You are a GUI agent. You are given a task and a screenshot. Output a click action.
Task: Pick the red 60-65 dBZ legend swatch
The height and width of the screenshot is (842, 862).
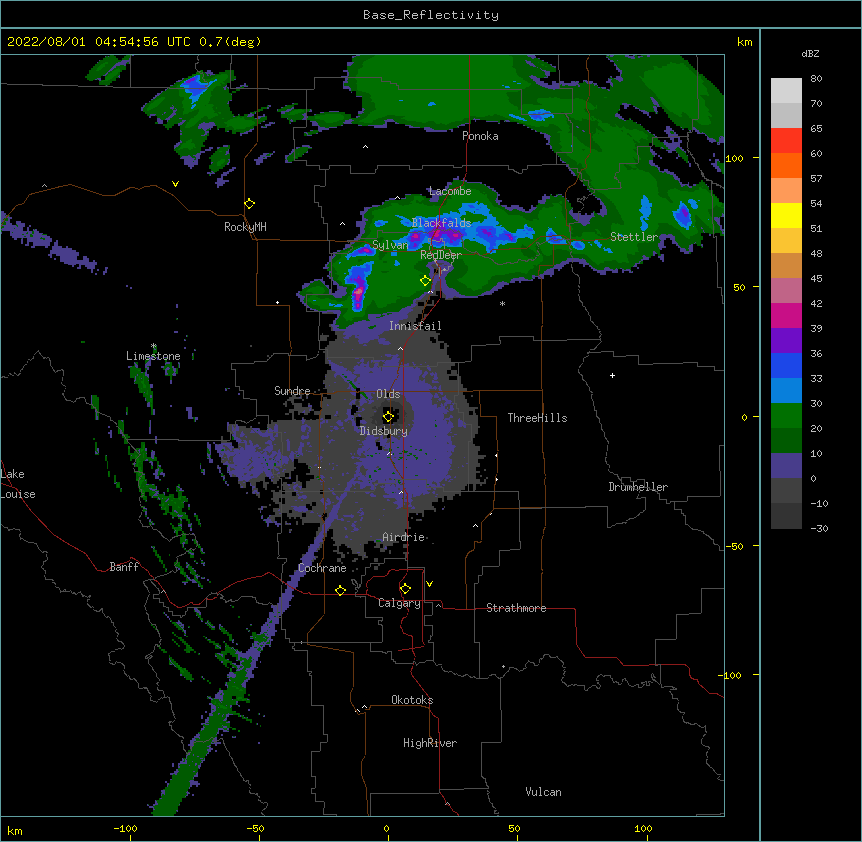786,141
